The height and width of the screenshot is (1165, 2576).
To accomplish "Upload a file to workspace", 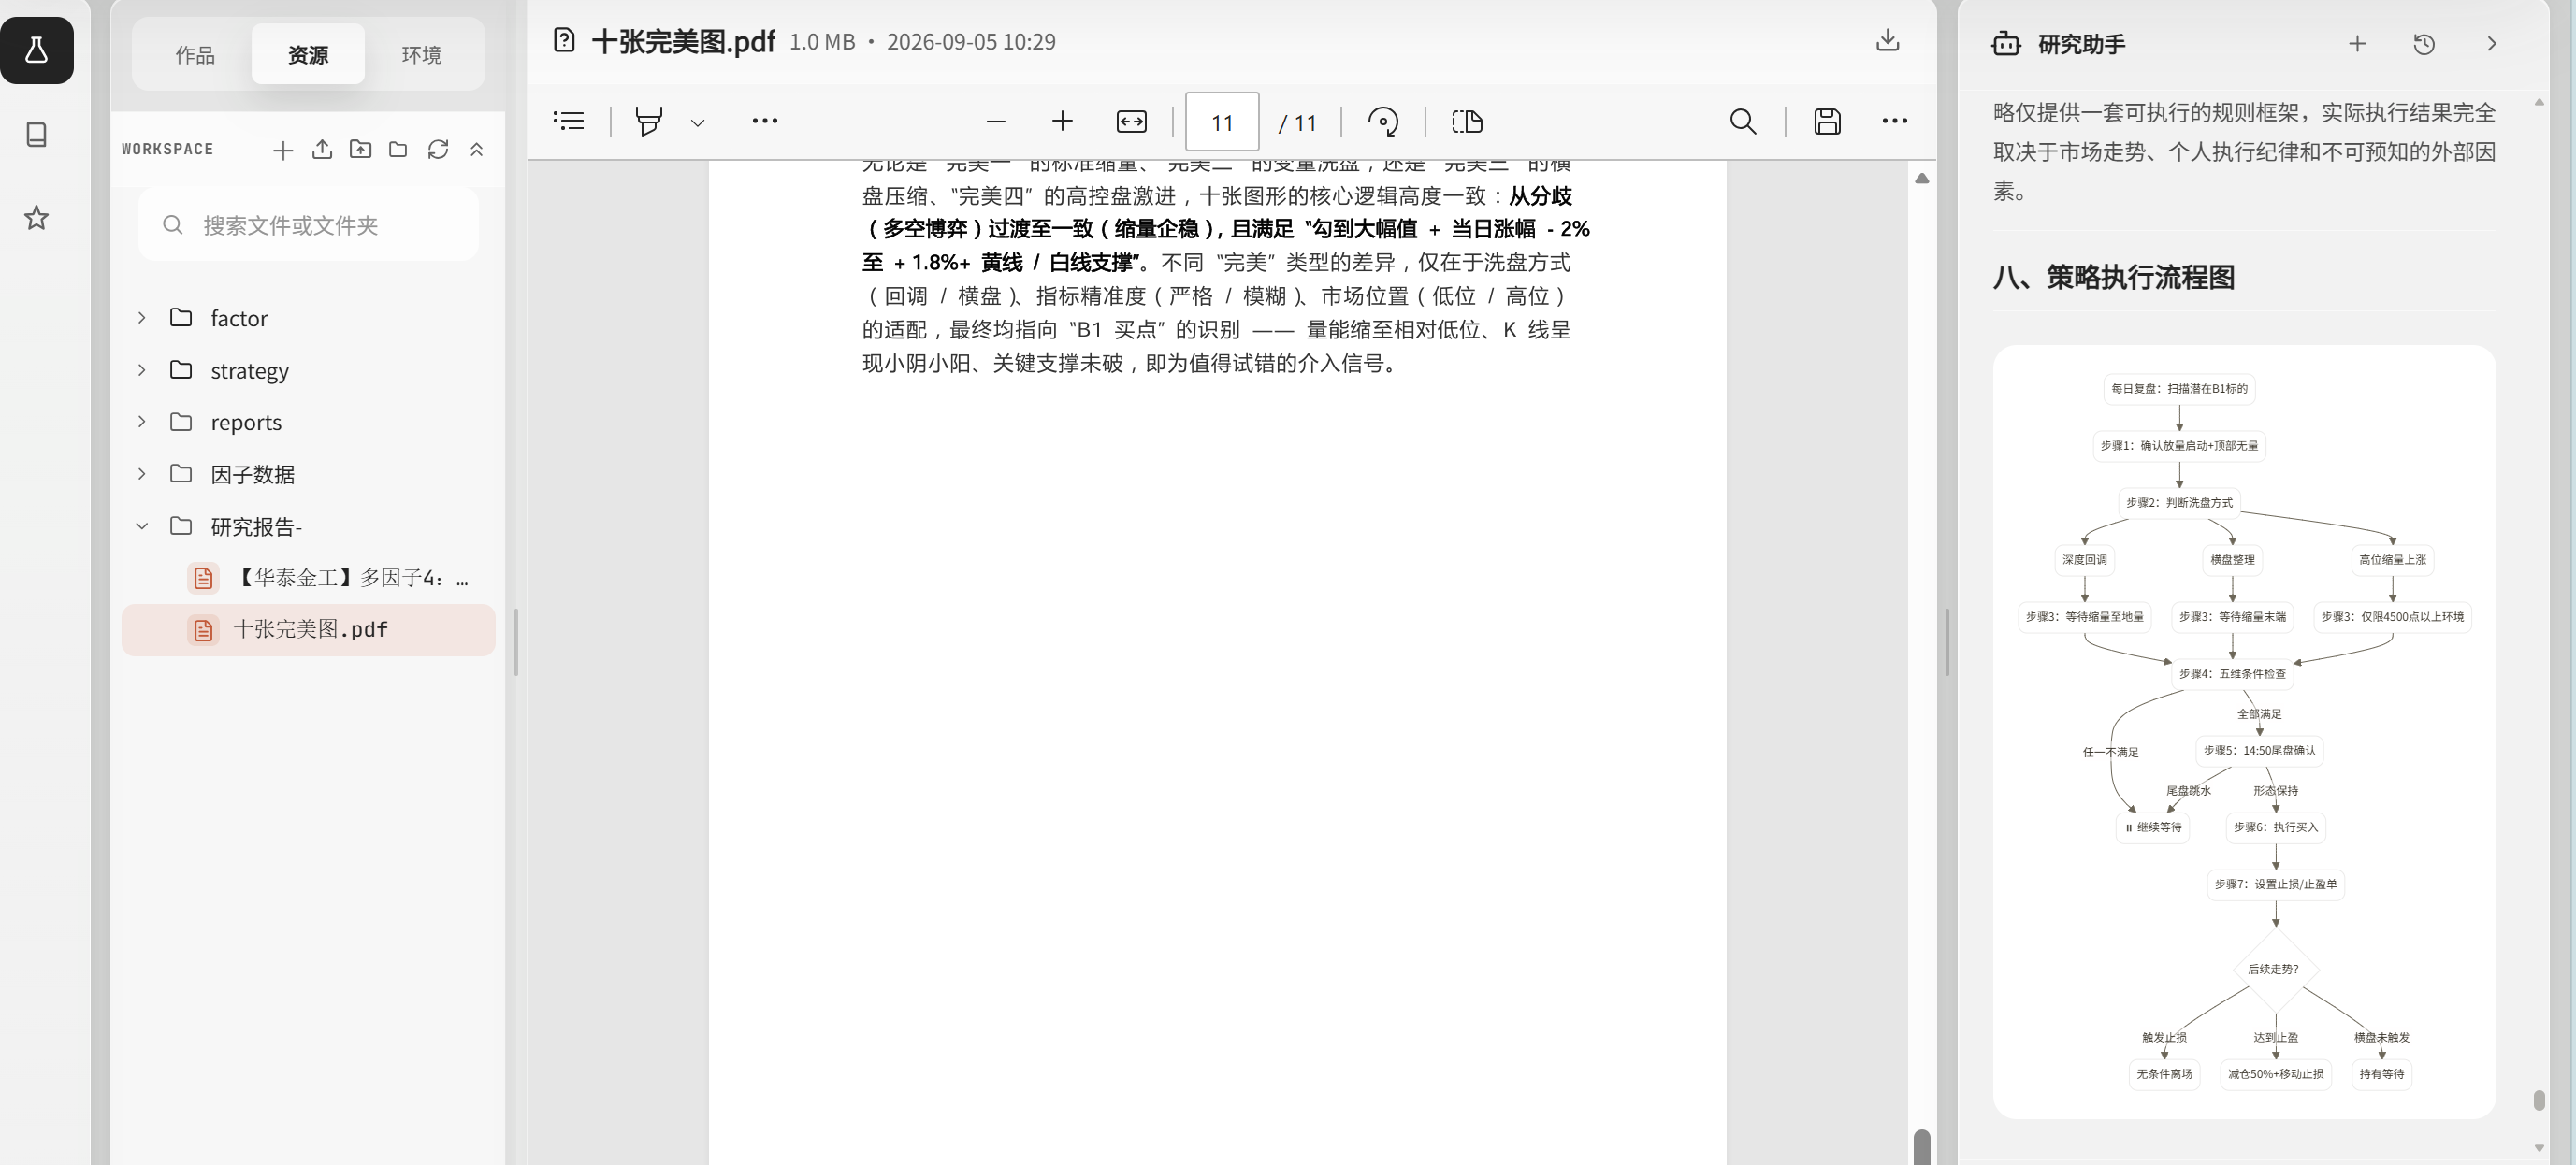I will pos(322,150).
